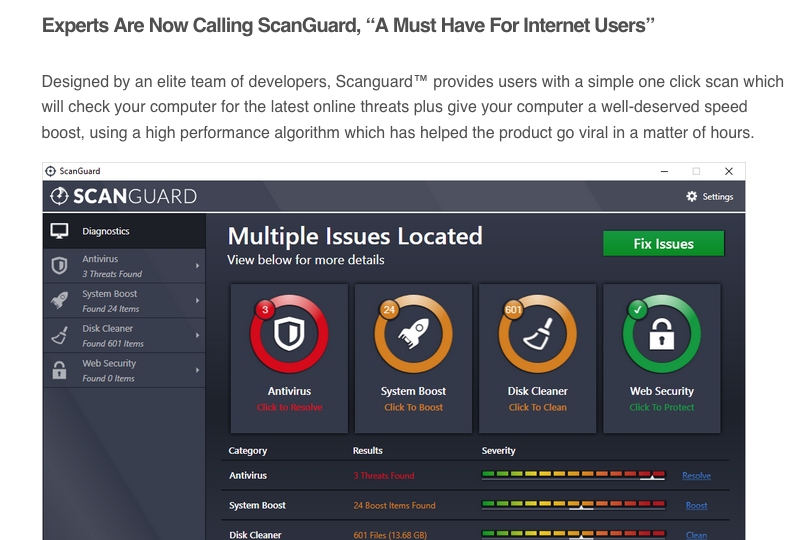Click the System Boost severity meter bar
The image size is (792, 540).
[x=573, y=505]
